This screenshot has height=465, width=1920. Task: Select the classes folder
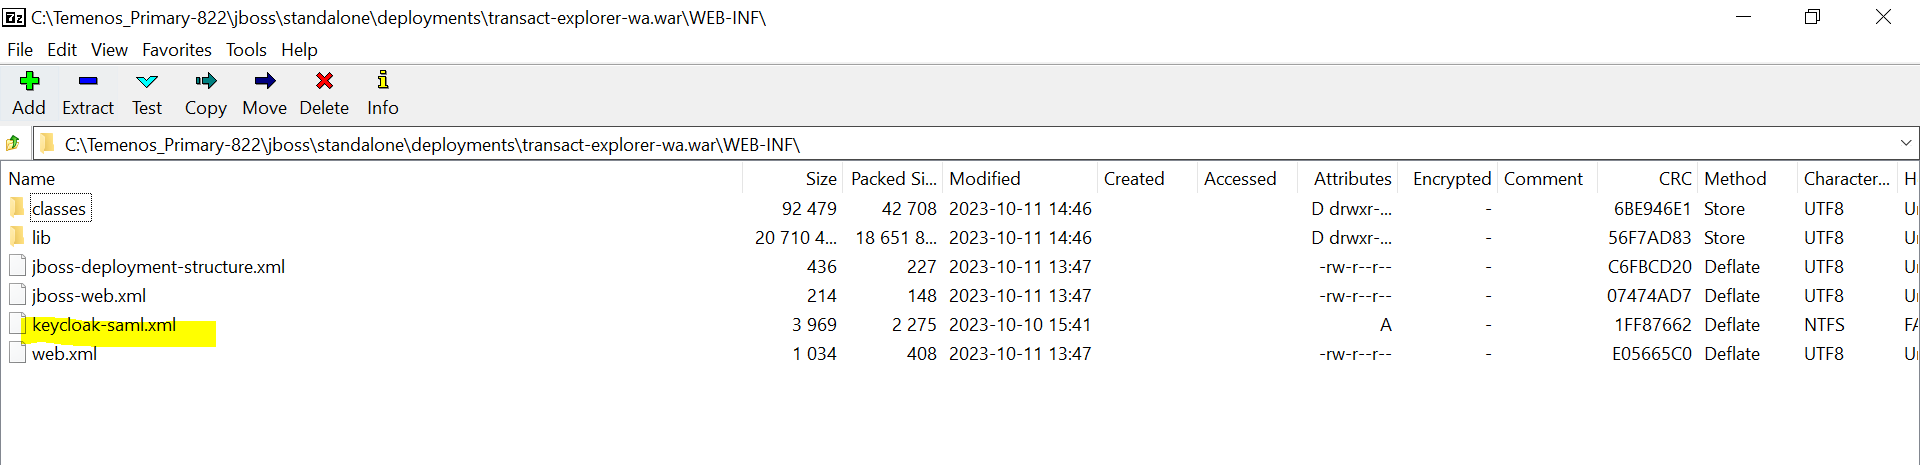59,209
